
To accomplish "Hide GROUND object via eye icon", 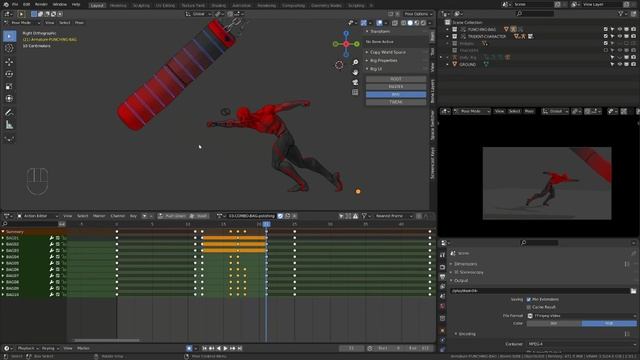I will point(620,64).
